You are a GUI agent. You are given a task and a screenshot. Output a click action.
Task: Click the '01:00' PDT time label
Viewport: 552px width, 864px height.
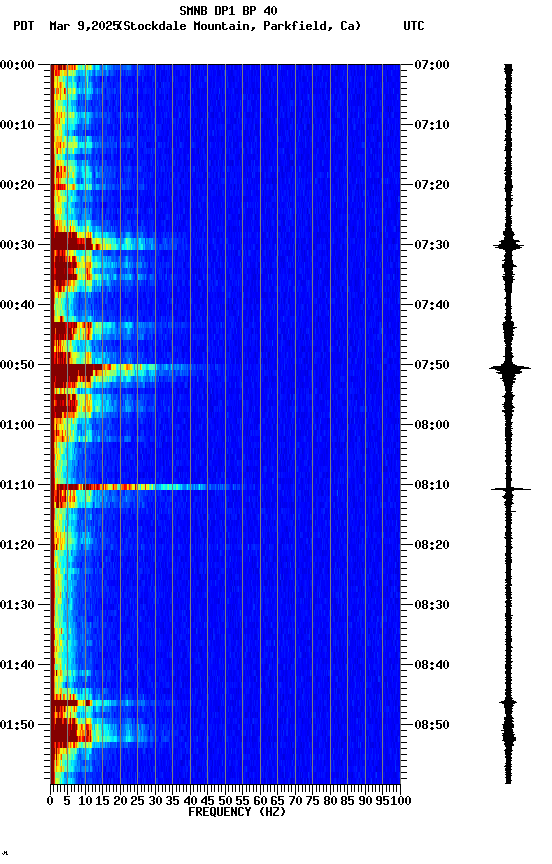(x=17, y=425)
